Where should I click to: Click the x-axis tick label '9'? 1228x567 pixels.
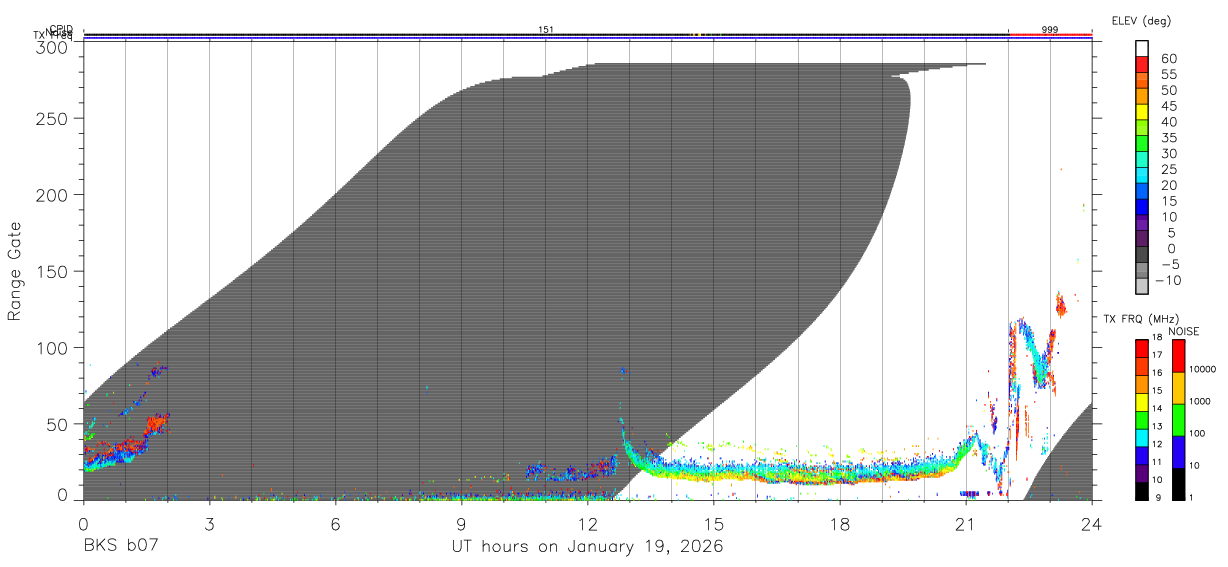pos(461,523)
